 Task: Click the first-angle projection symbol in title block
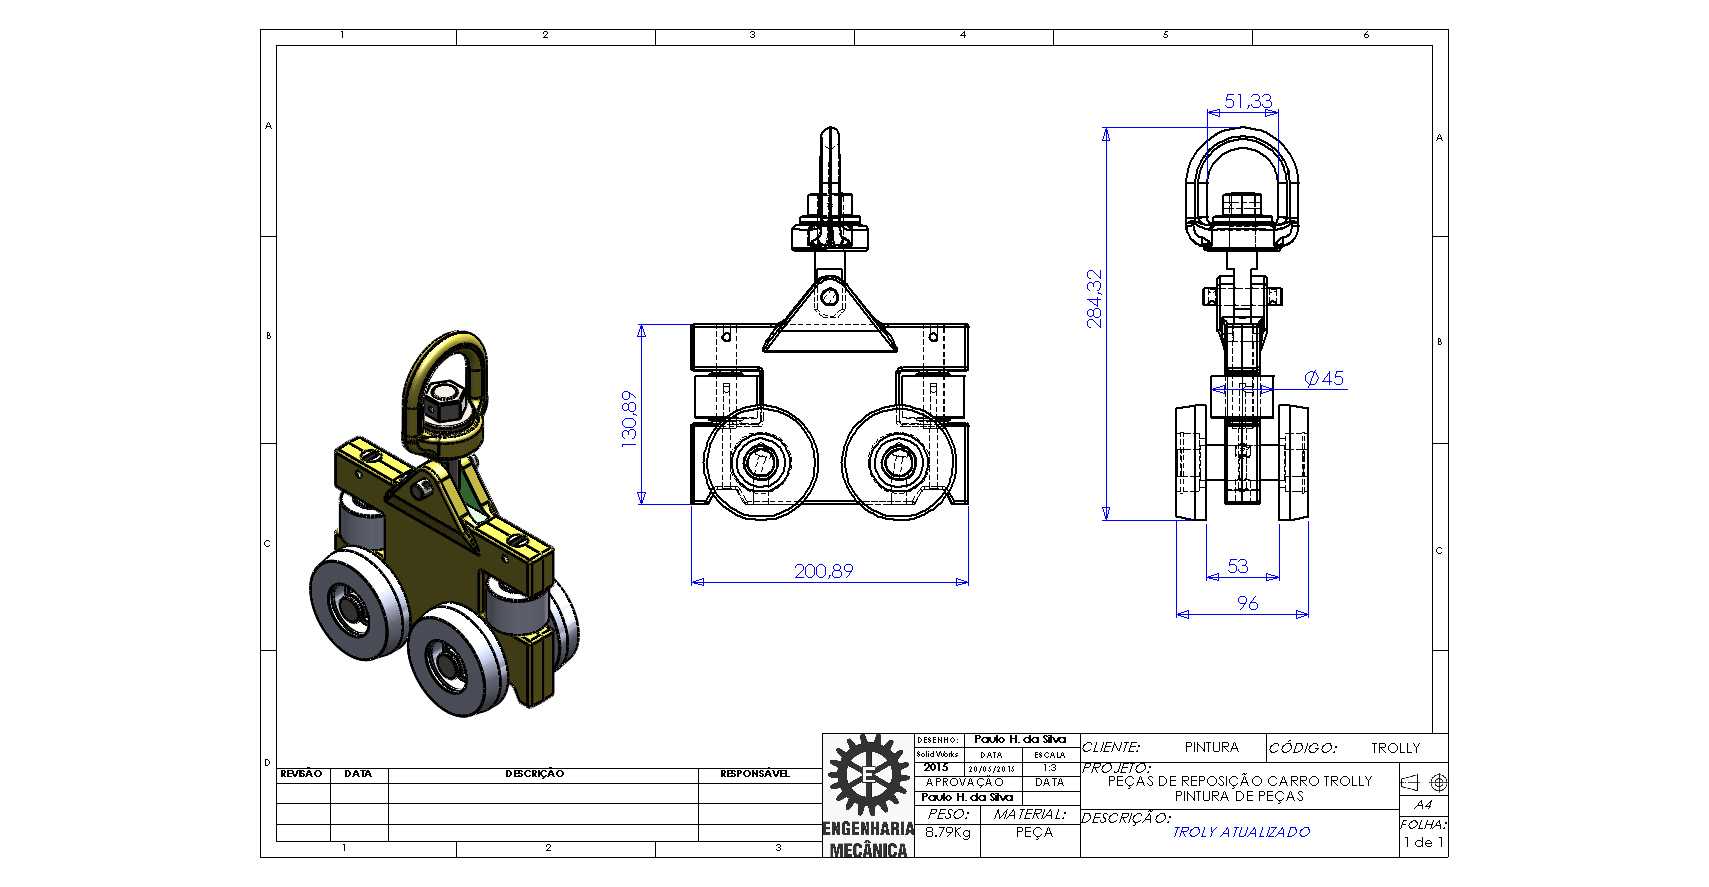tap(1424, 783)
